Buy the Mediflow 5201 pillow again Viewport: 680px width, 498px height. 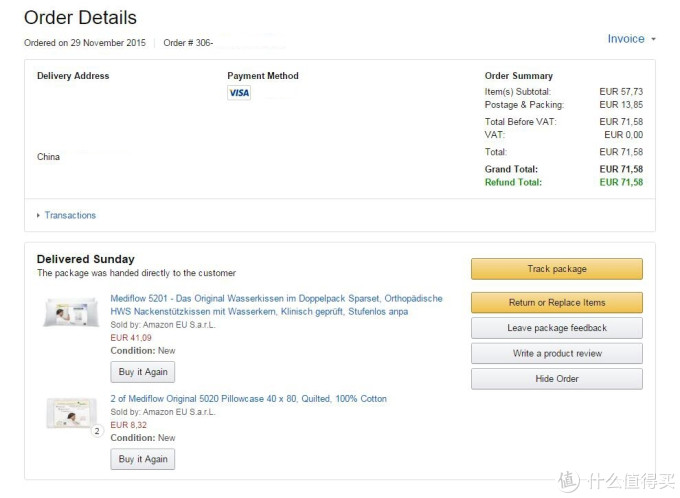tap(142, 371)
